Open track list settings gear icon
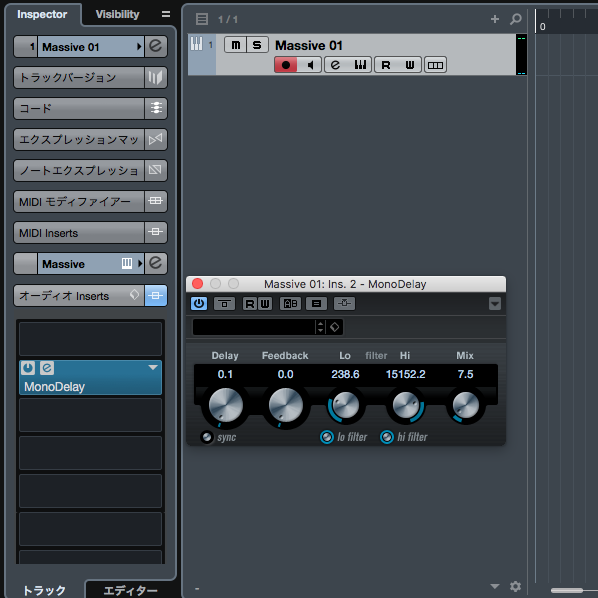The height and width of the screenshot is (598, 598). pos(515,586)
